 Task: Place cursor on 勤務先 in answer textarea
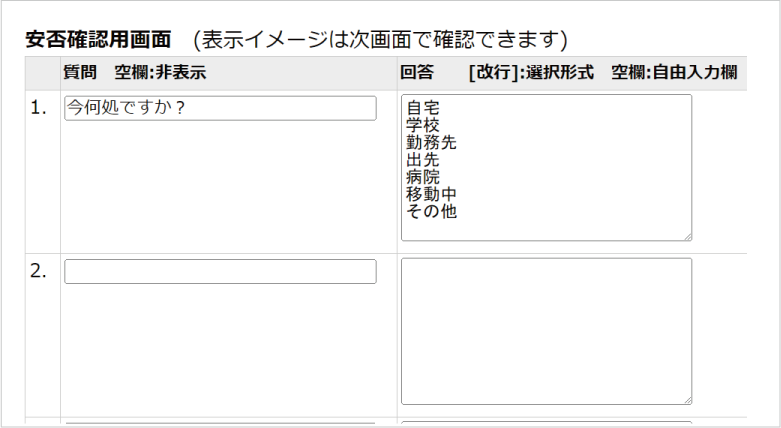point(431,142)
